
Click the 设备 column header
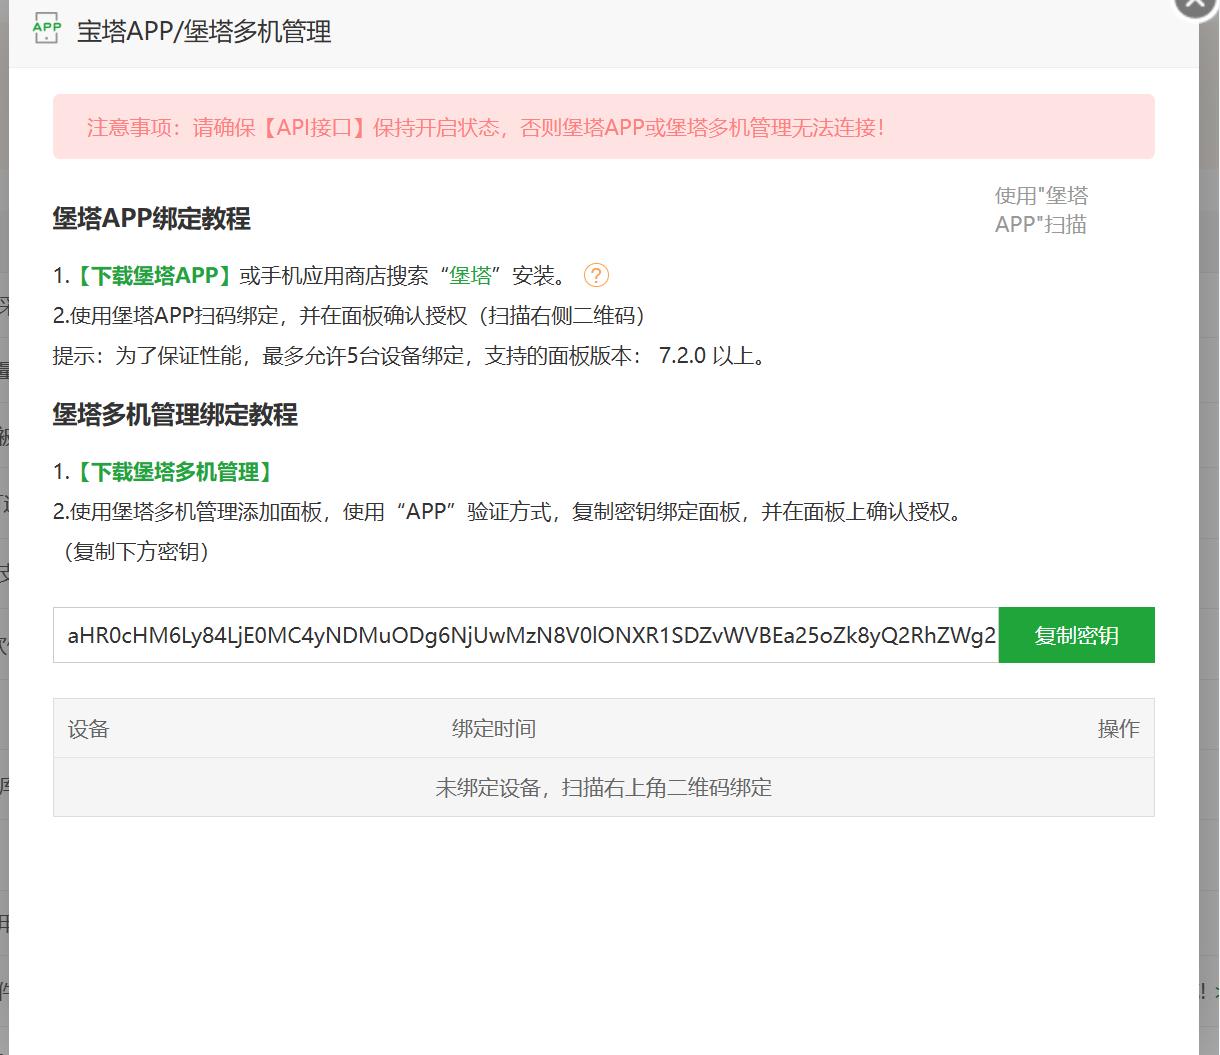[x=89, y=729]
